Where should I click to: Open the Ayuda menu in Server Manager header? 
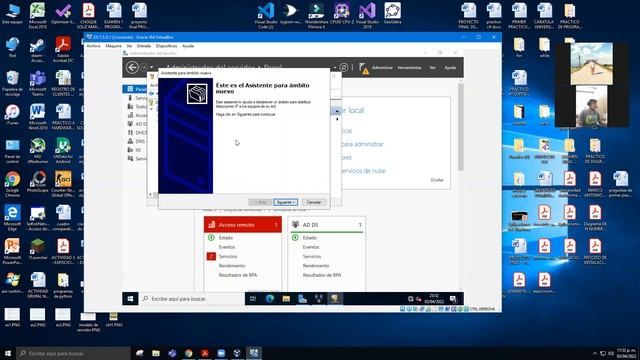pos(450,68)
